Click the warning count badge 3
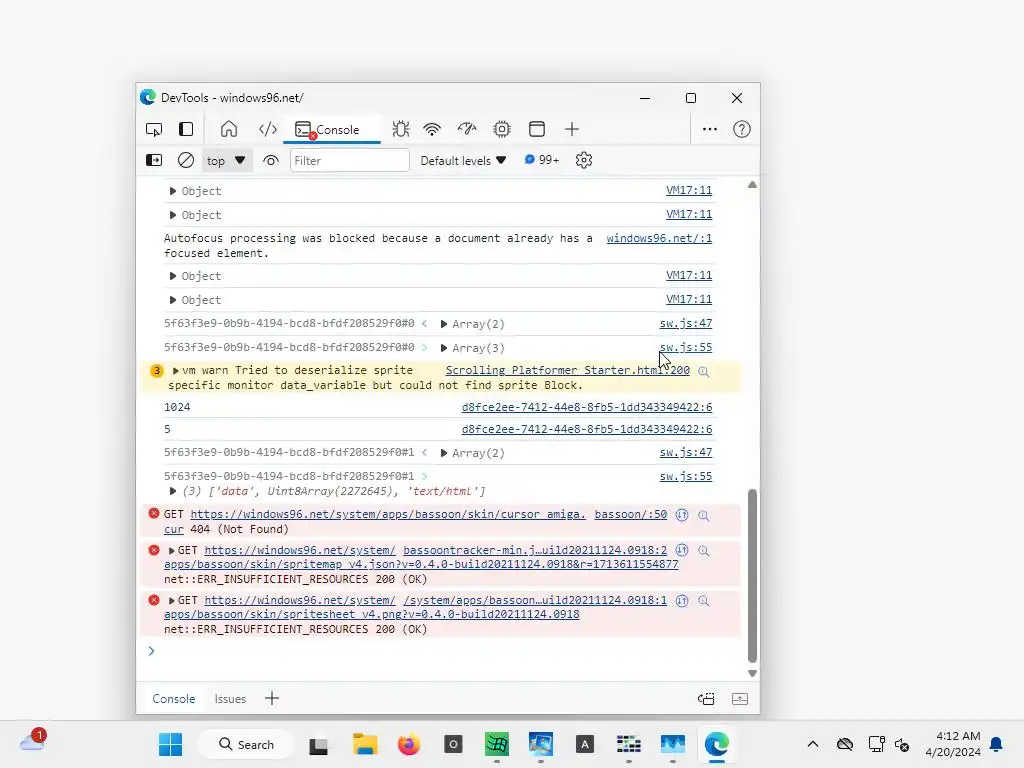1024x768 pixels. point(157,371)
